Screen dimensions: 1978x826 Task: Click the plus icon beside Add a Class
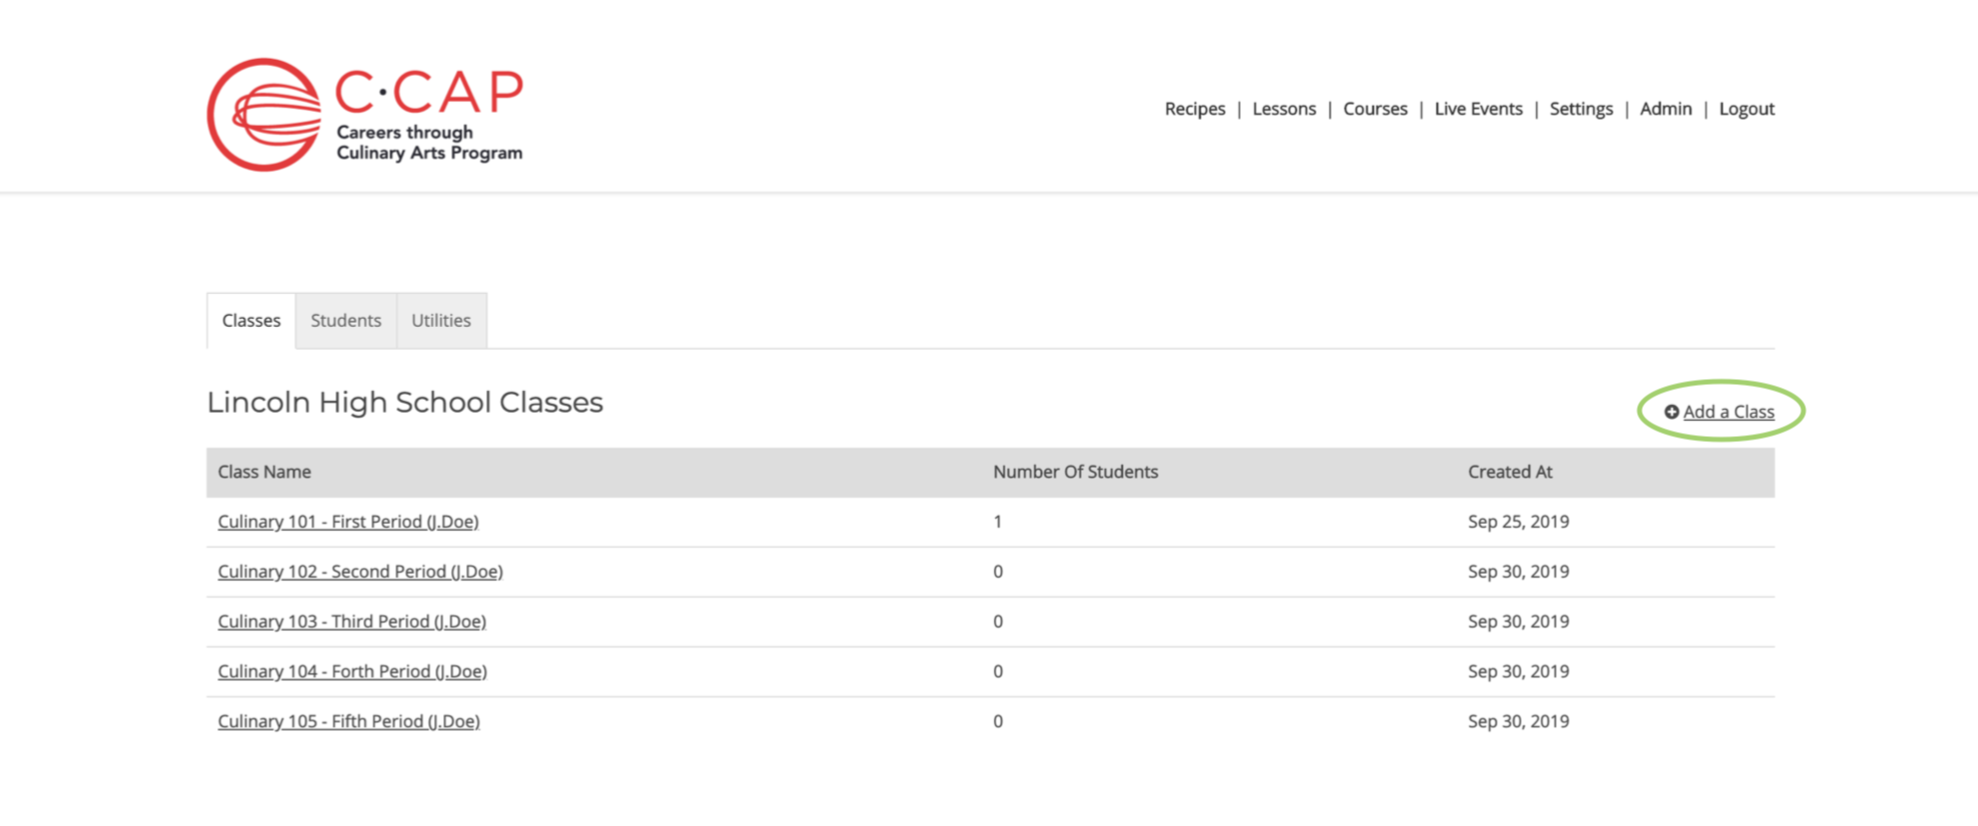(1671, 412)
